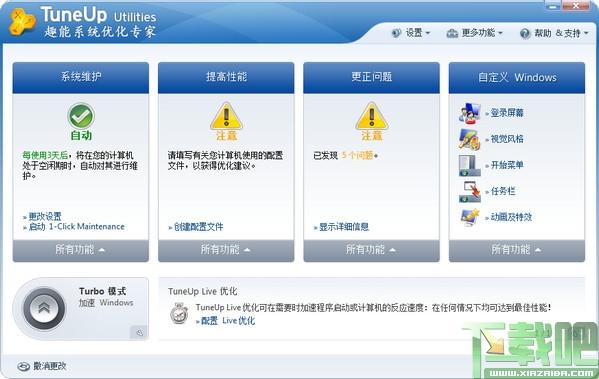Open the 视觉风格 link
599x379 pixels.
click(x=507, y=139)
